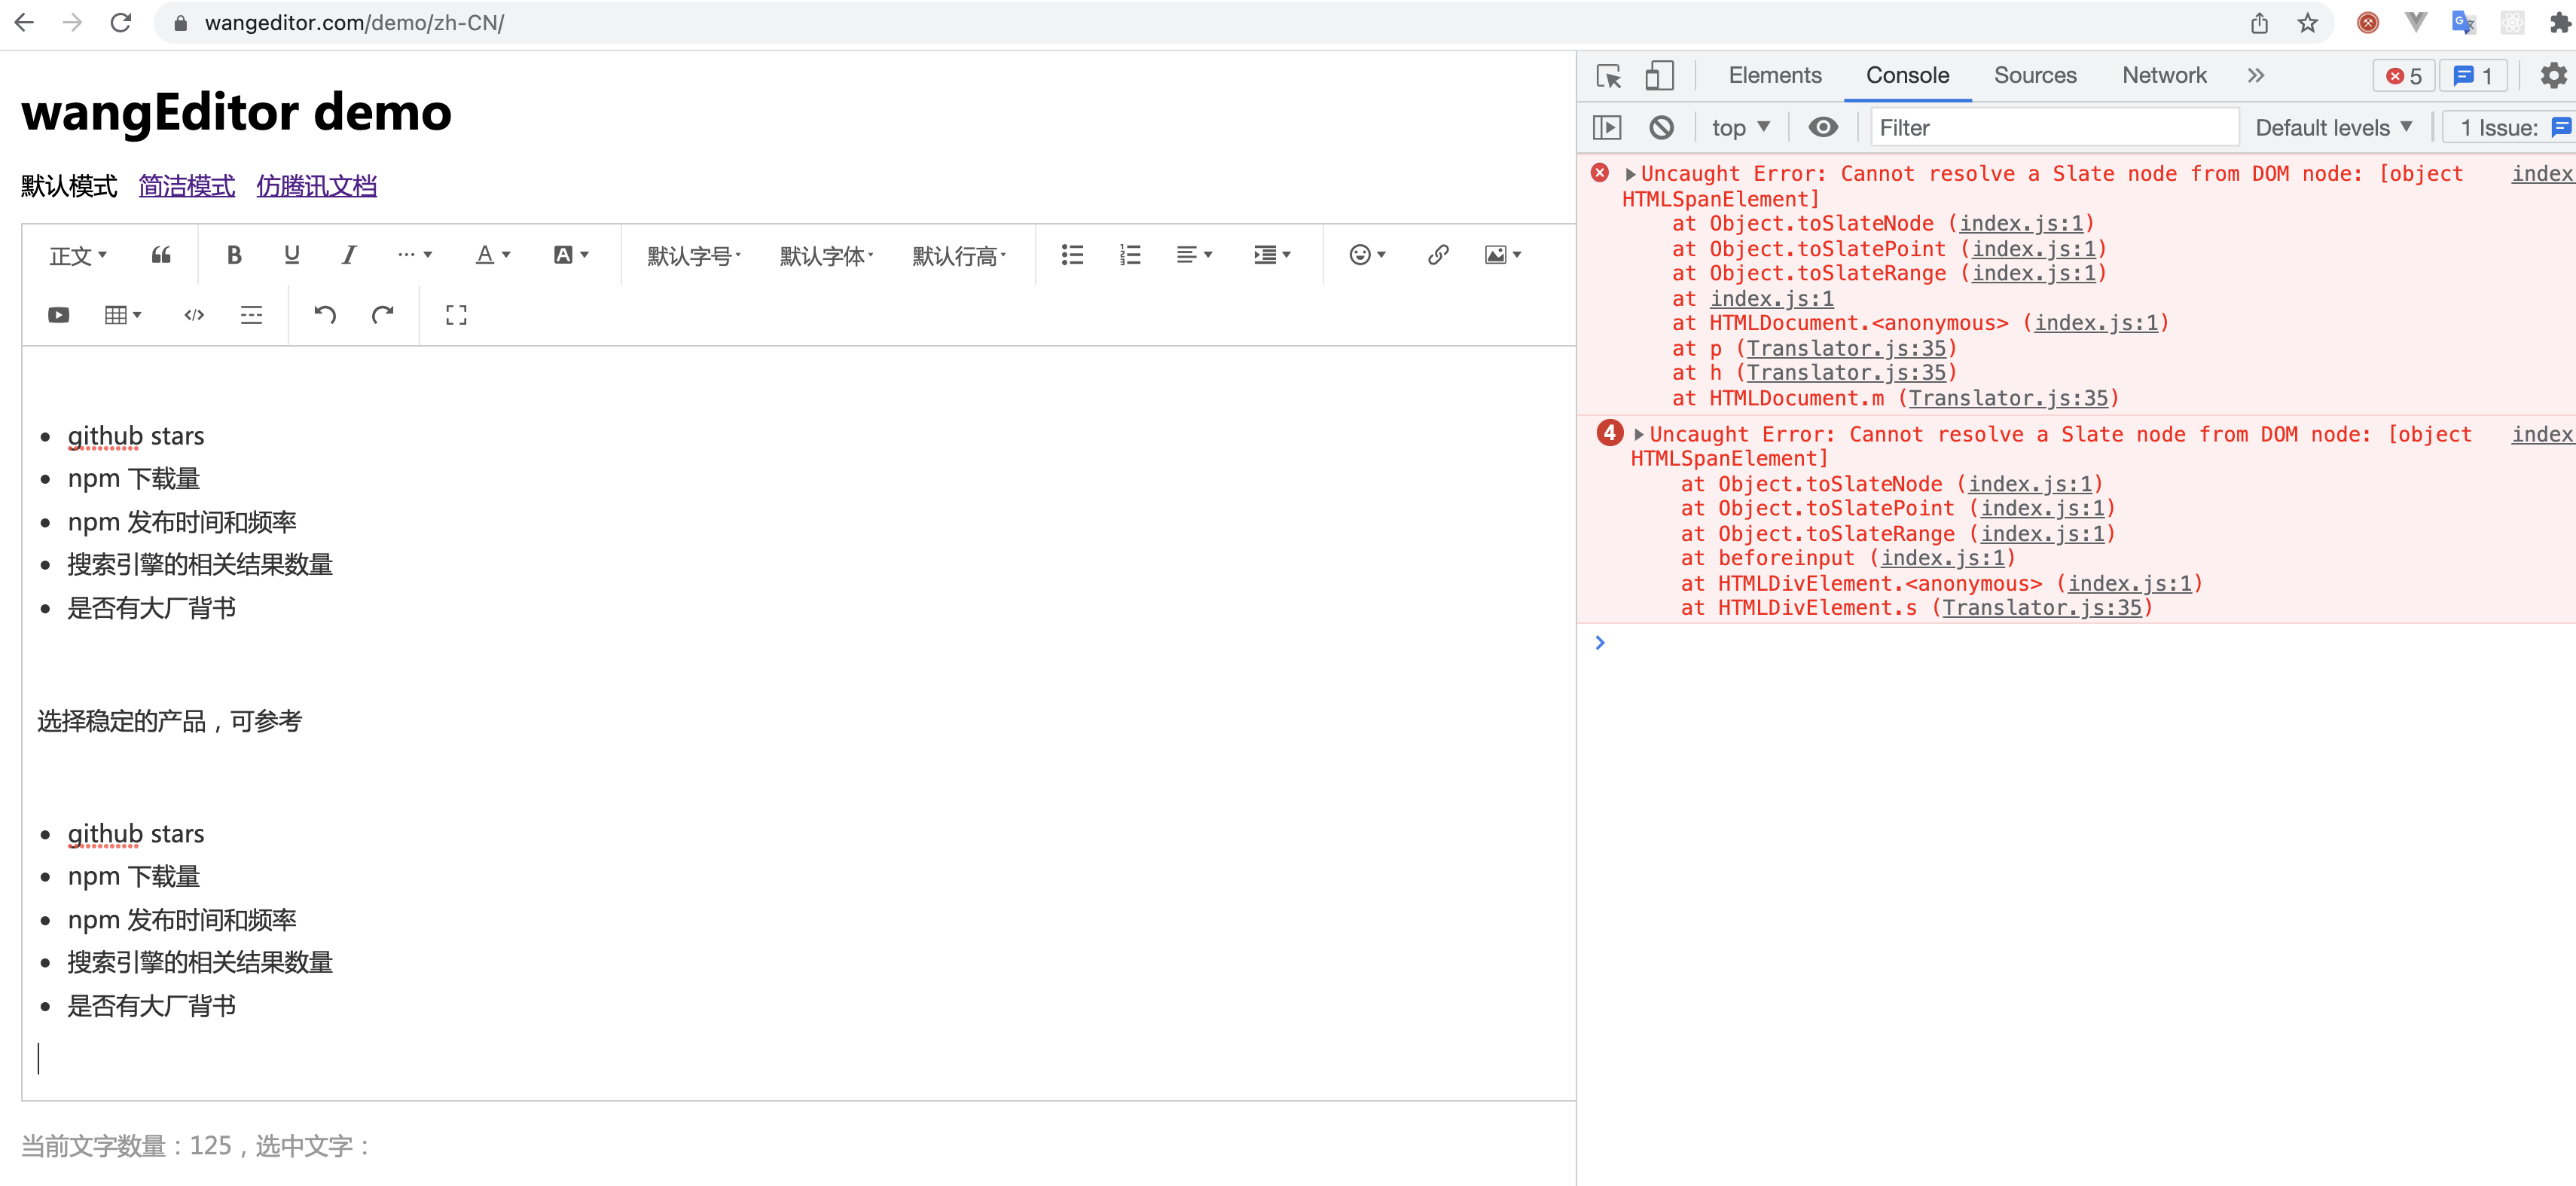This screenshot has width=2576, height=1186.
Task: Insert a code block
Action: click(x=194, y=315)
